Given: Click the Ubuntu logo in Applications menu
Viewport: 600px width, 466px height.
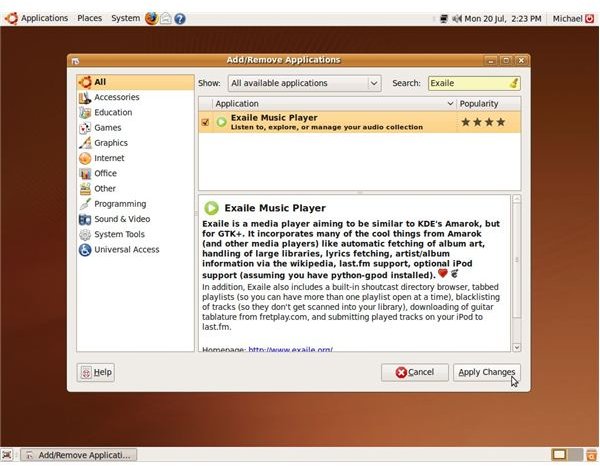Looking at the screenshot, I should pyautogui.click(x=11, y=18).
